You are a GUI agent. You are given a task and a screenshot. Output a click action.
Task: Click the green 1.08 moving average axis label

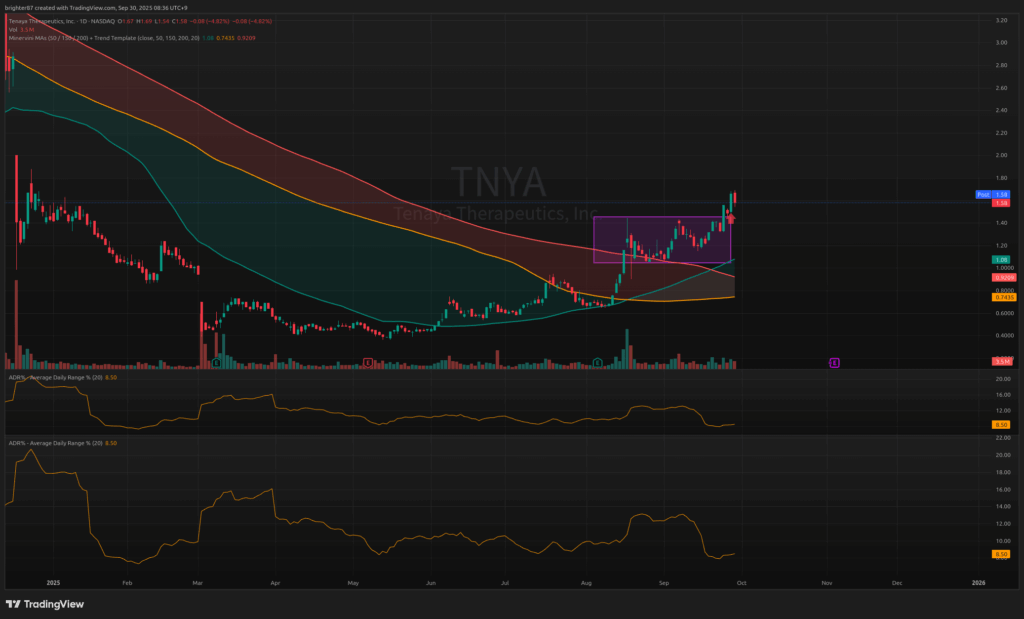1000,260
